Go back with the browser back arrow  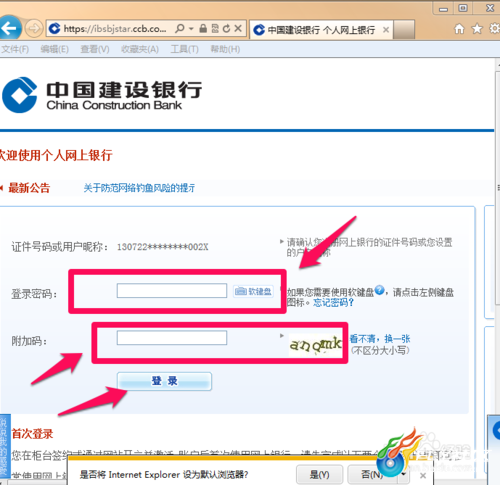click(9, 28)
